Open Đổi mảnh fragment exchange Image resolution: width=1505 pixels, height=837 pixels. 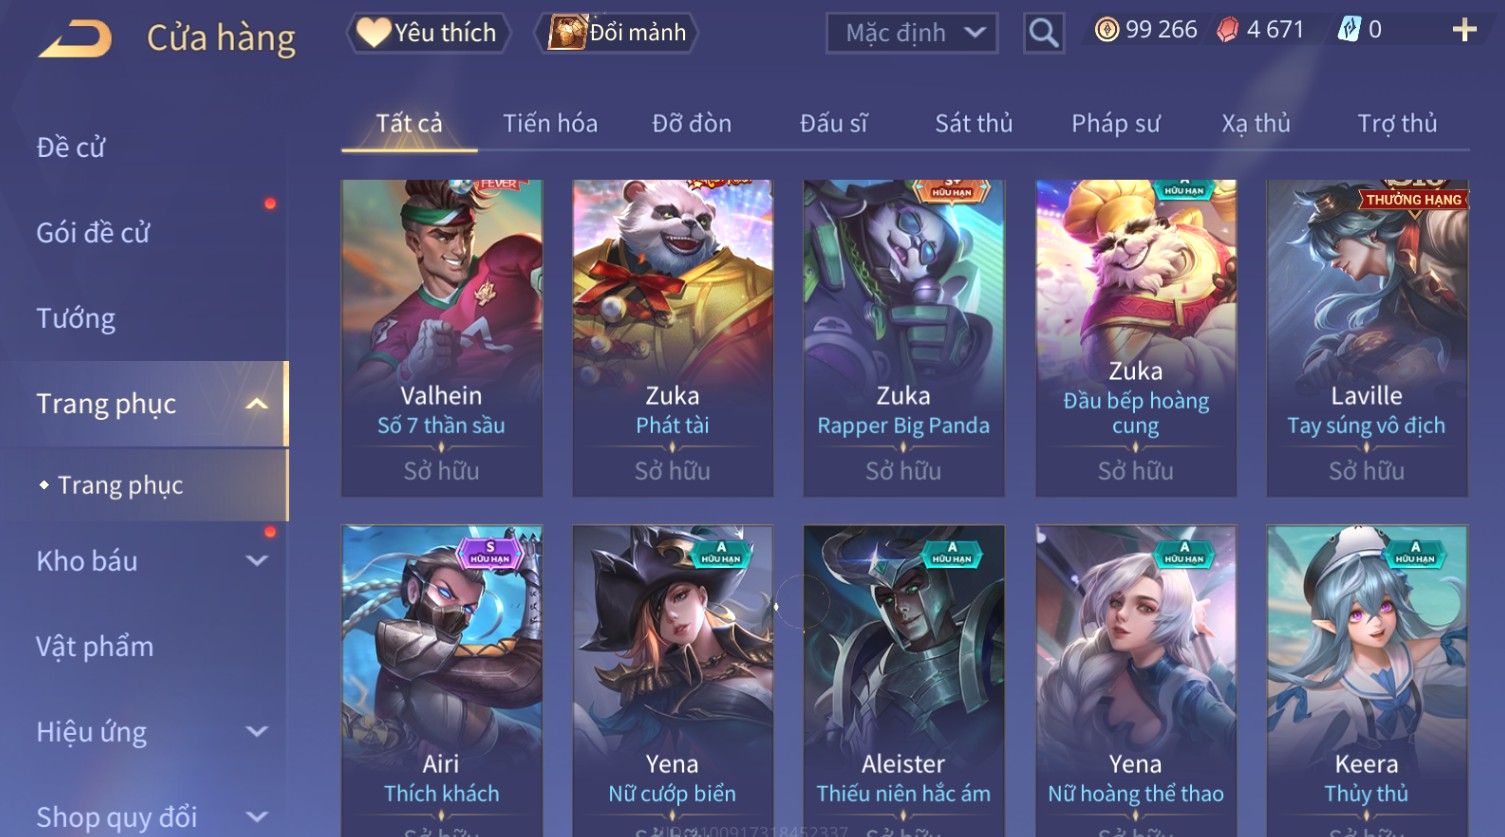pos(616,33)
